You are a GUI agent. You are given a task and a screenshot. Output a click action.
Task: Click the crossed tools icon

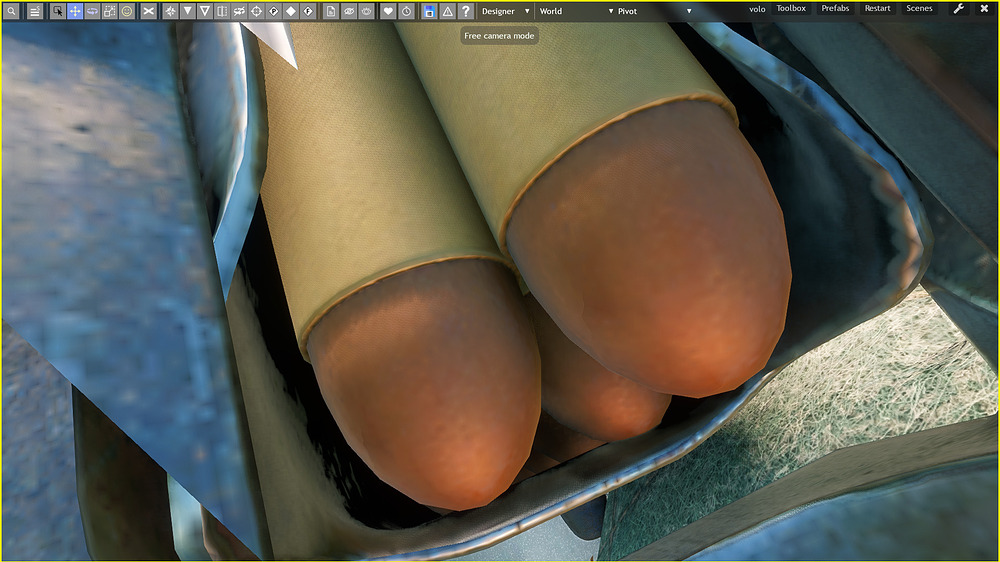click(149, 11)
